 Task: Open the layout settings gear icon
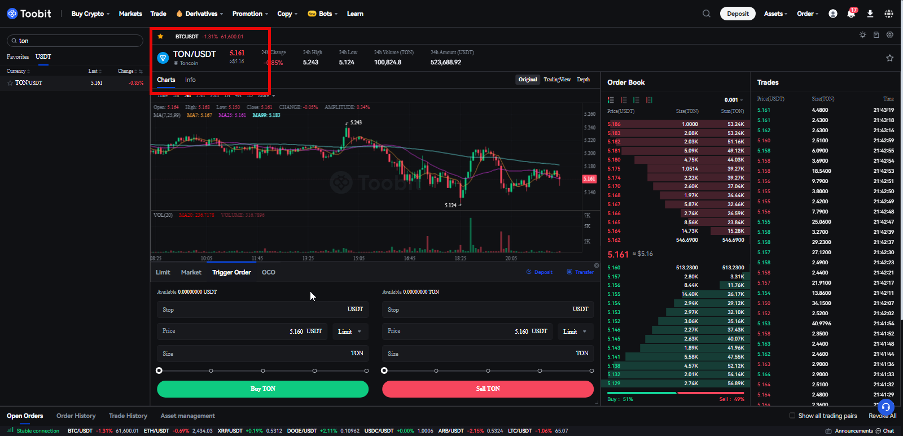[890, 35]
